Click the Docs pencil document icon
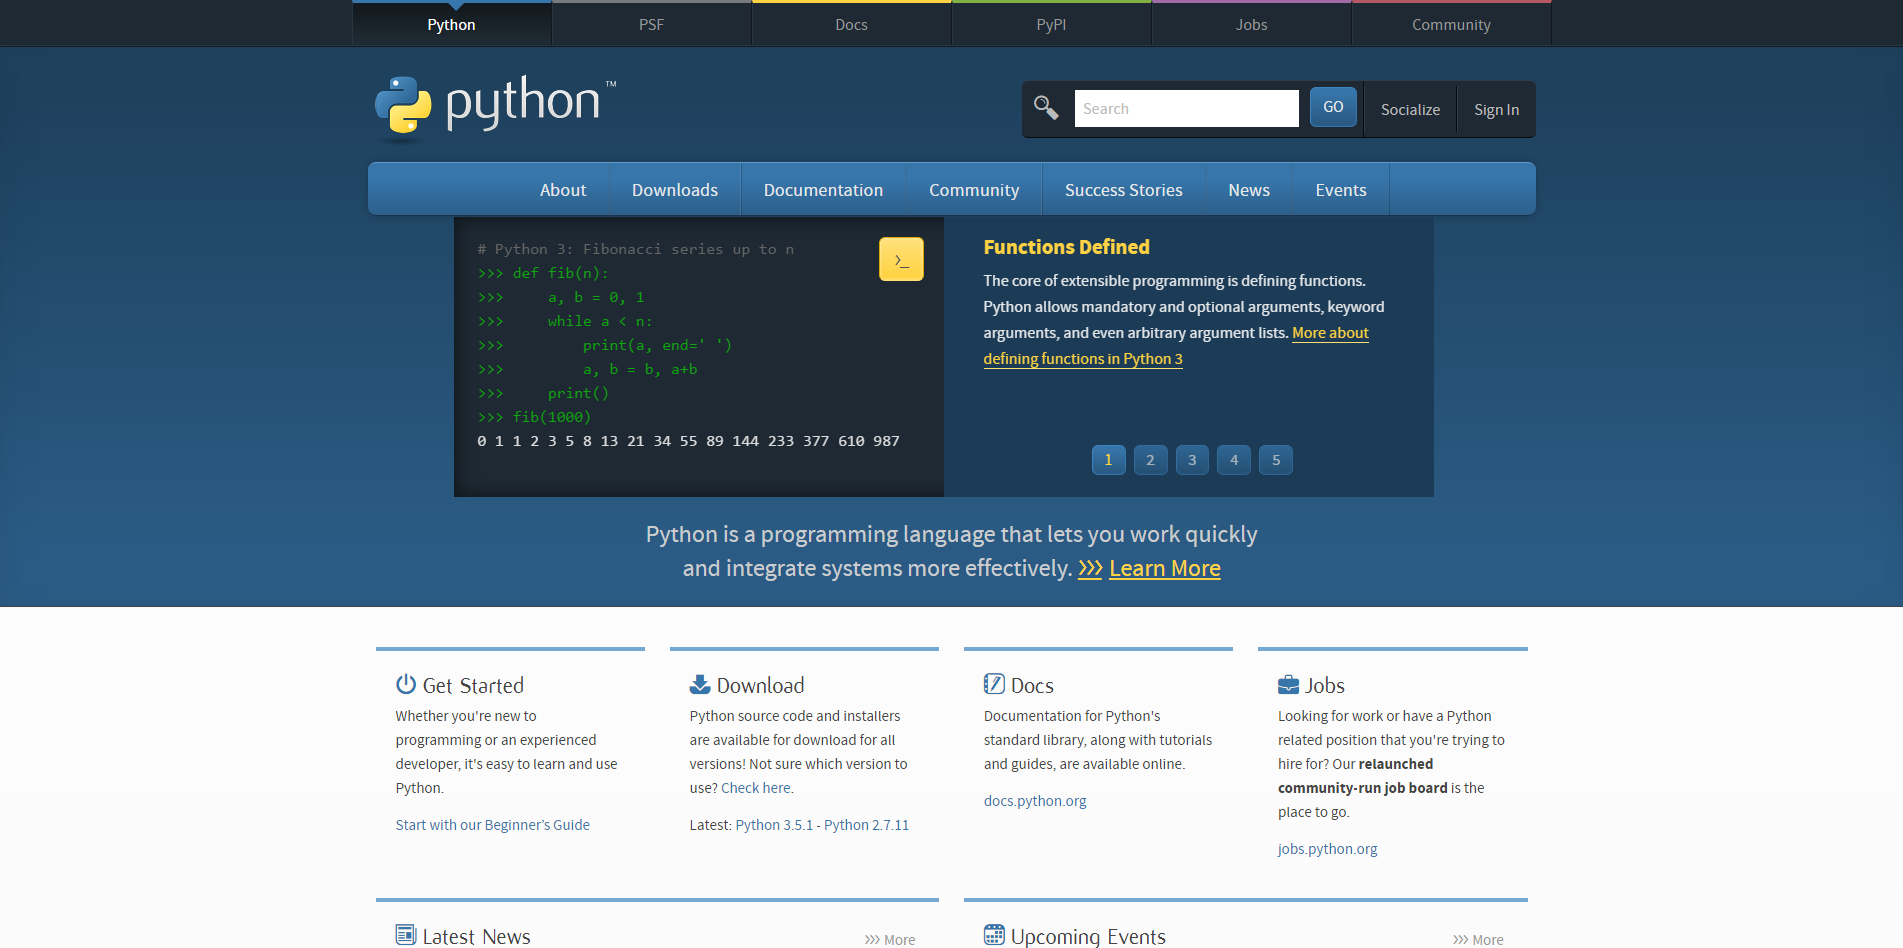The height and width of the screenshot is (948, 1903). pos(994,684)
